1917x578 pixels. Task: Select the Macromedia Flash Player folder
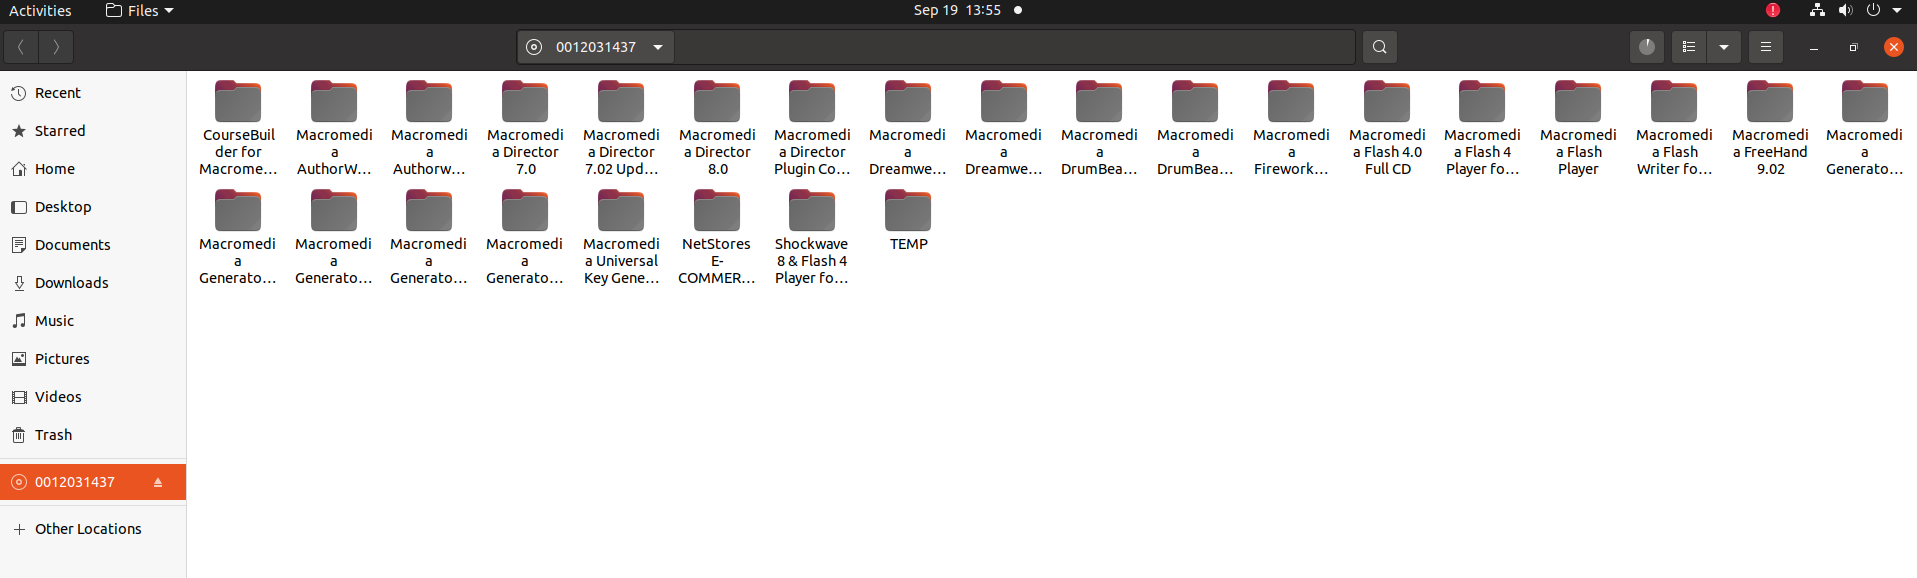[x=1578, y=128]
